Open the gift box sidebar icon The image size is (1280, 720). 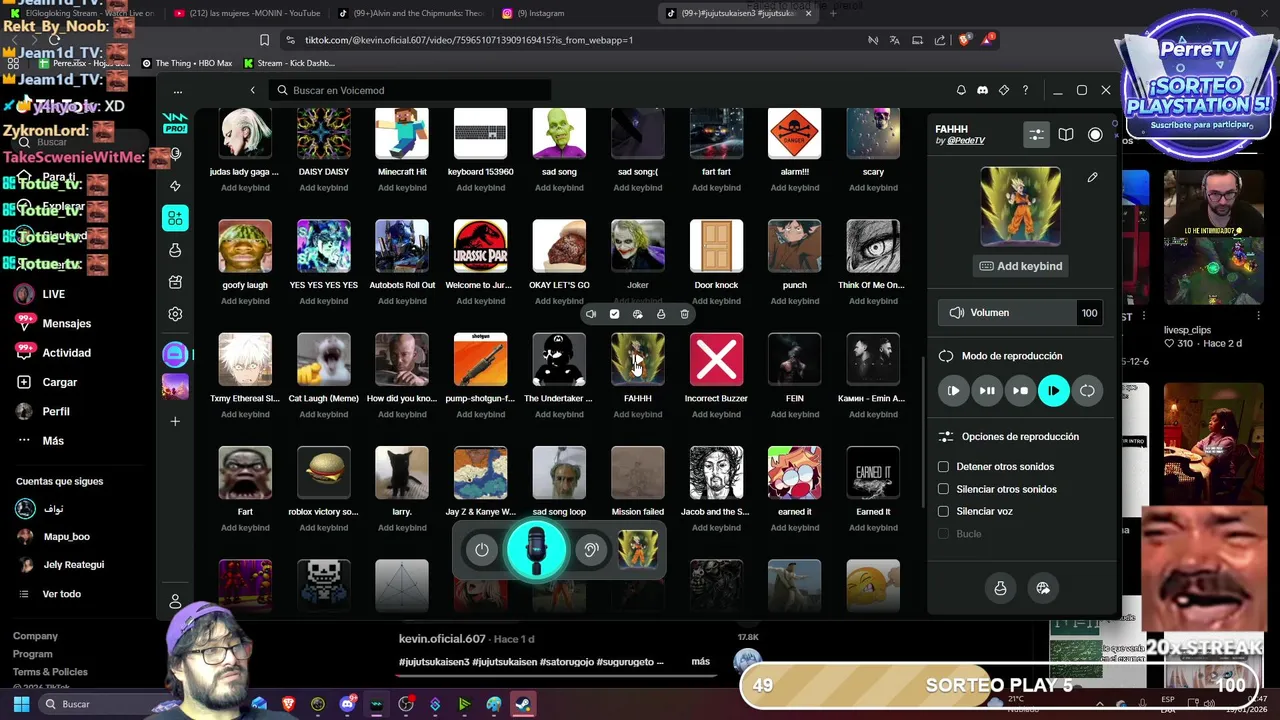(x=175, y=282)
